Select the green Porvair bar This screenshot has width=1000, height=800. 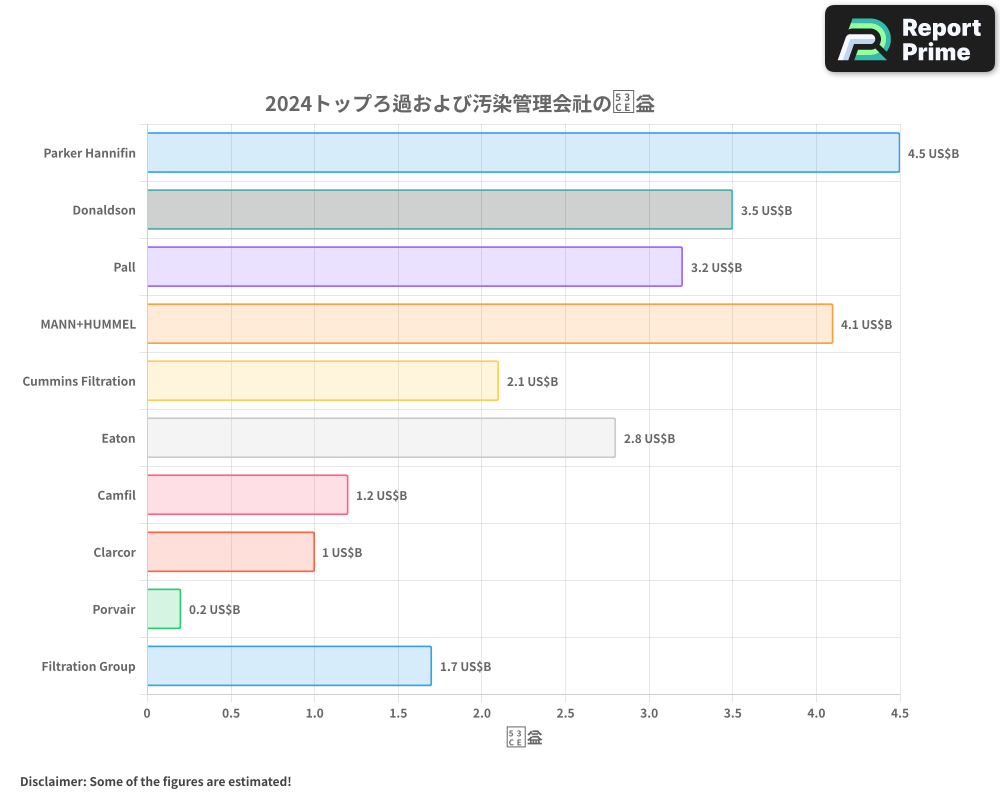click(164, 609)
